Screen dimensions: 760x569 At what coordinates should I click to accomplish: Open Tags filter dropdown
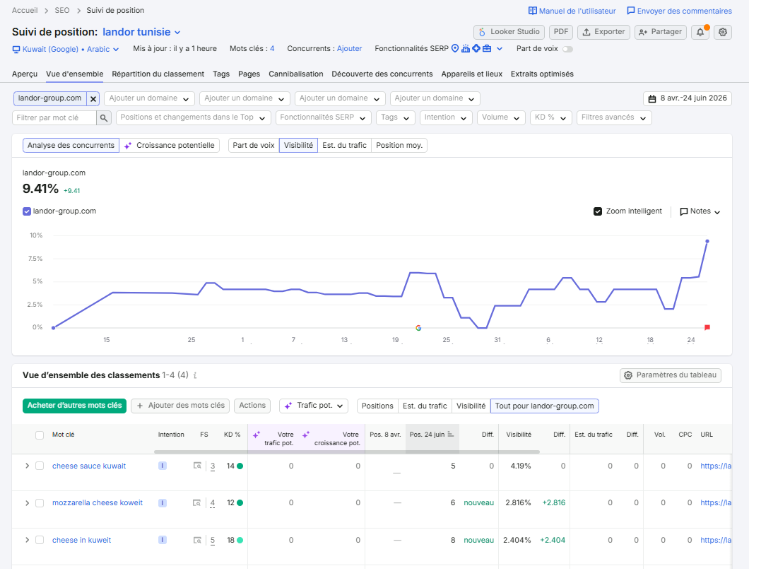[x=395, y=117]
